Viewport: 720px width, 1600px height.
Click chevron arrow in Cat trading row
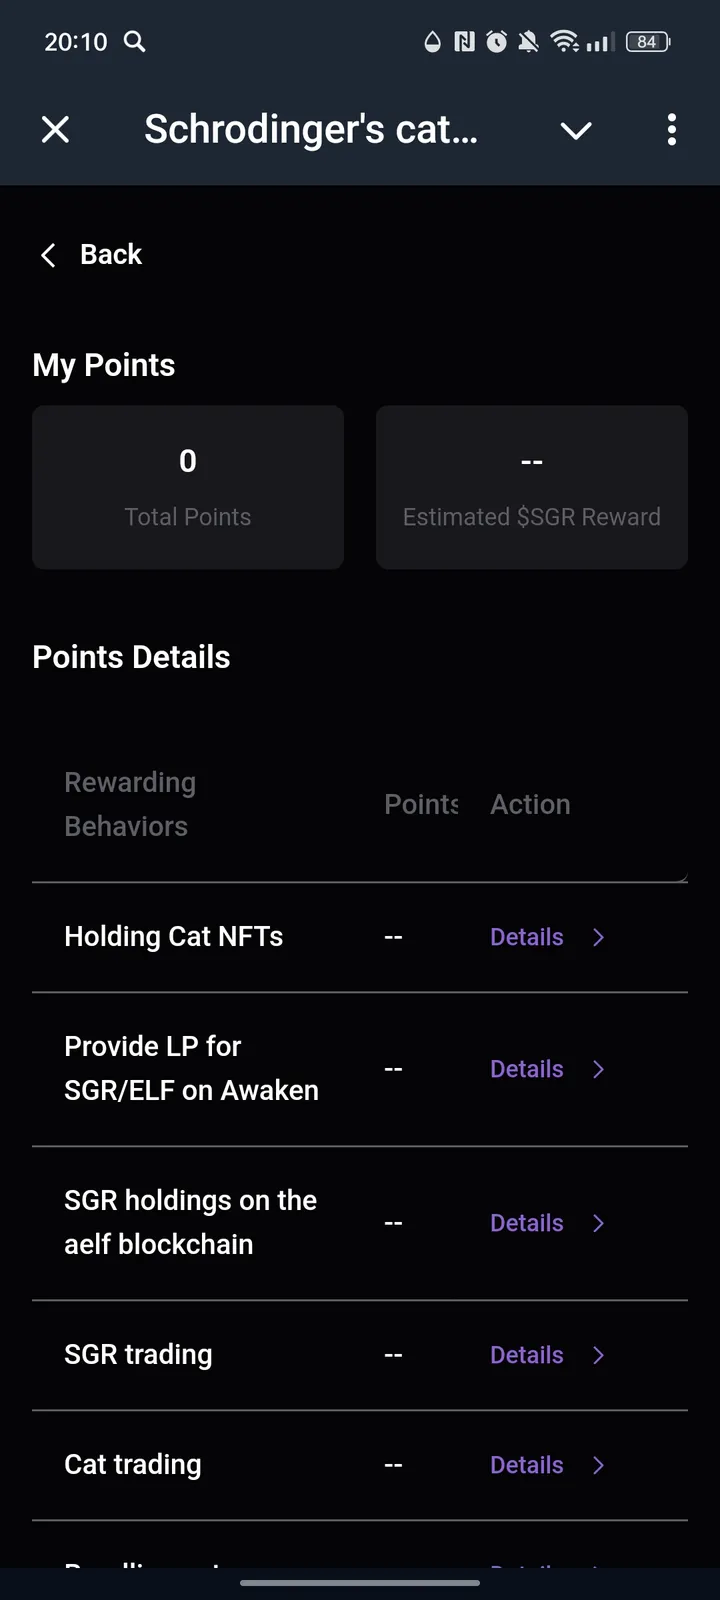[598, 1465]
